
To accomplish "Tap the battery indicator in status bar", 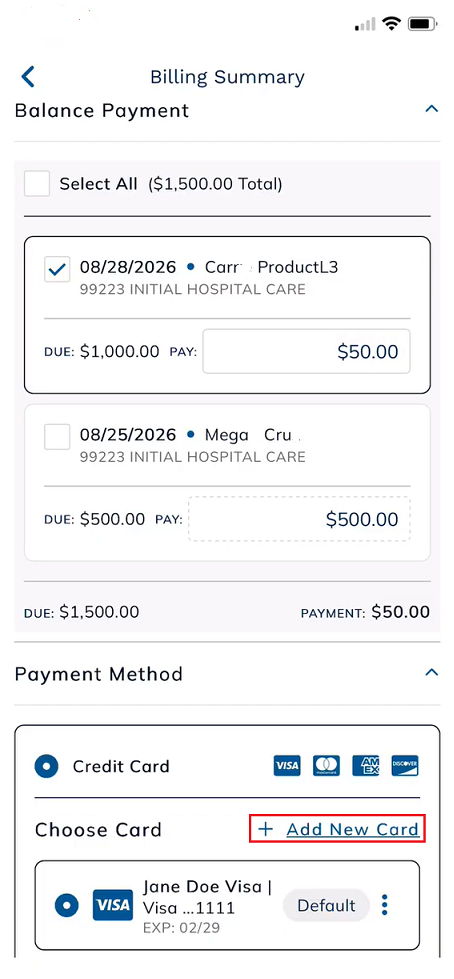I will click(x=423, y=24).
